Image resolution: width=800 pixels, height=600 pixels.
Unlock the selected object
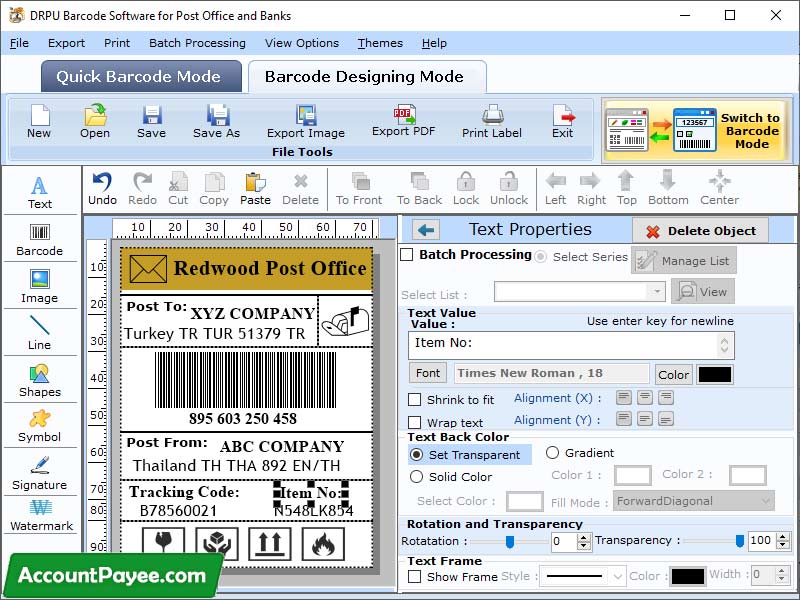coord(509,189)
